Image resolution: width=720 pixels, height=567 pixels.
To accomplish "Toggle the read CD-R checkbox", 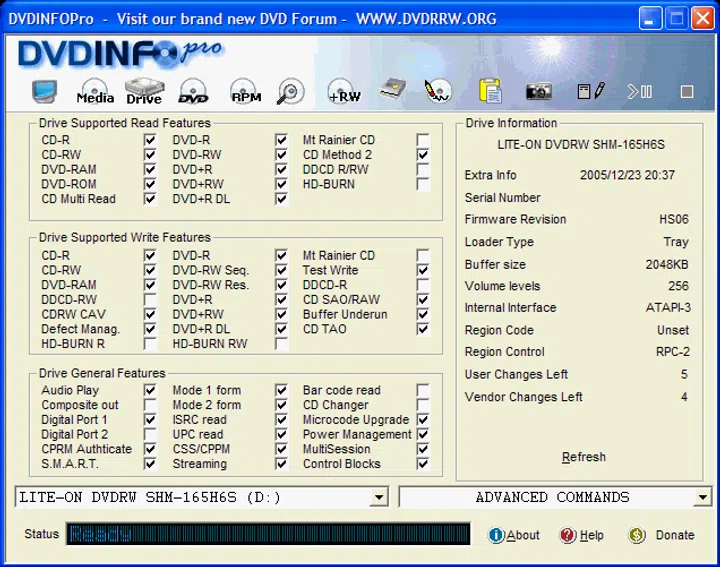I will 150,140.
